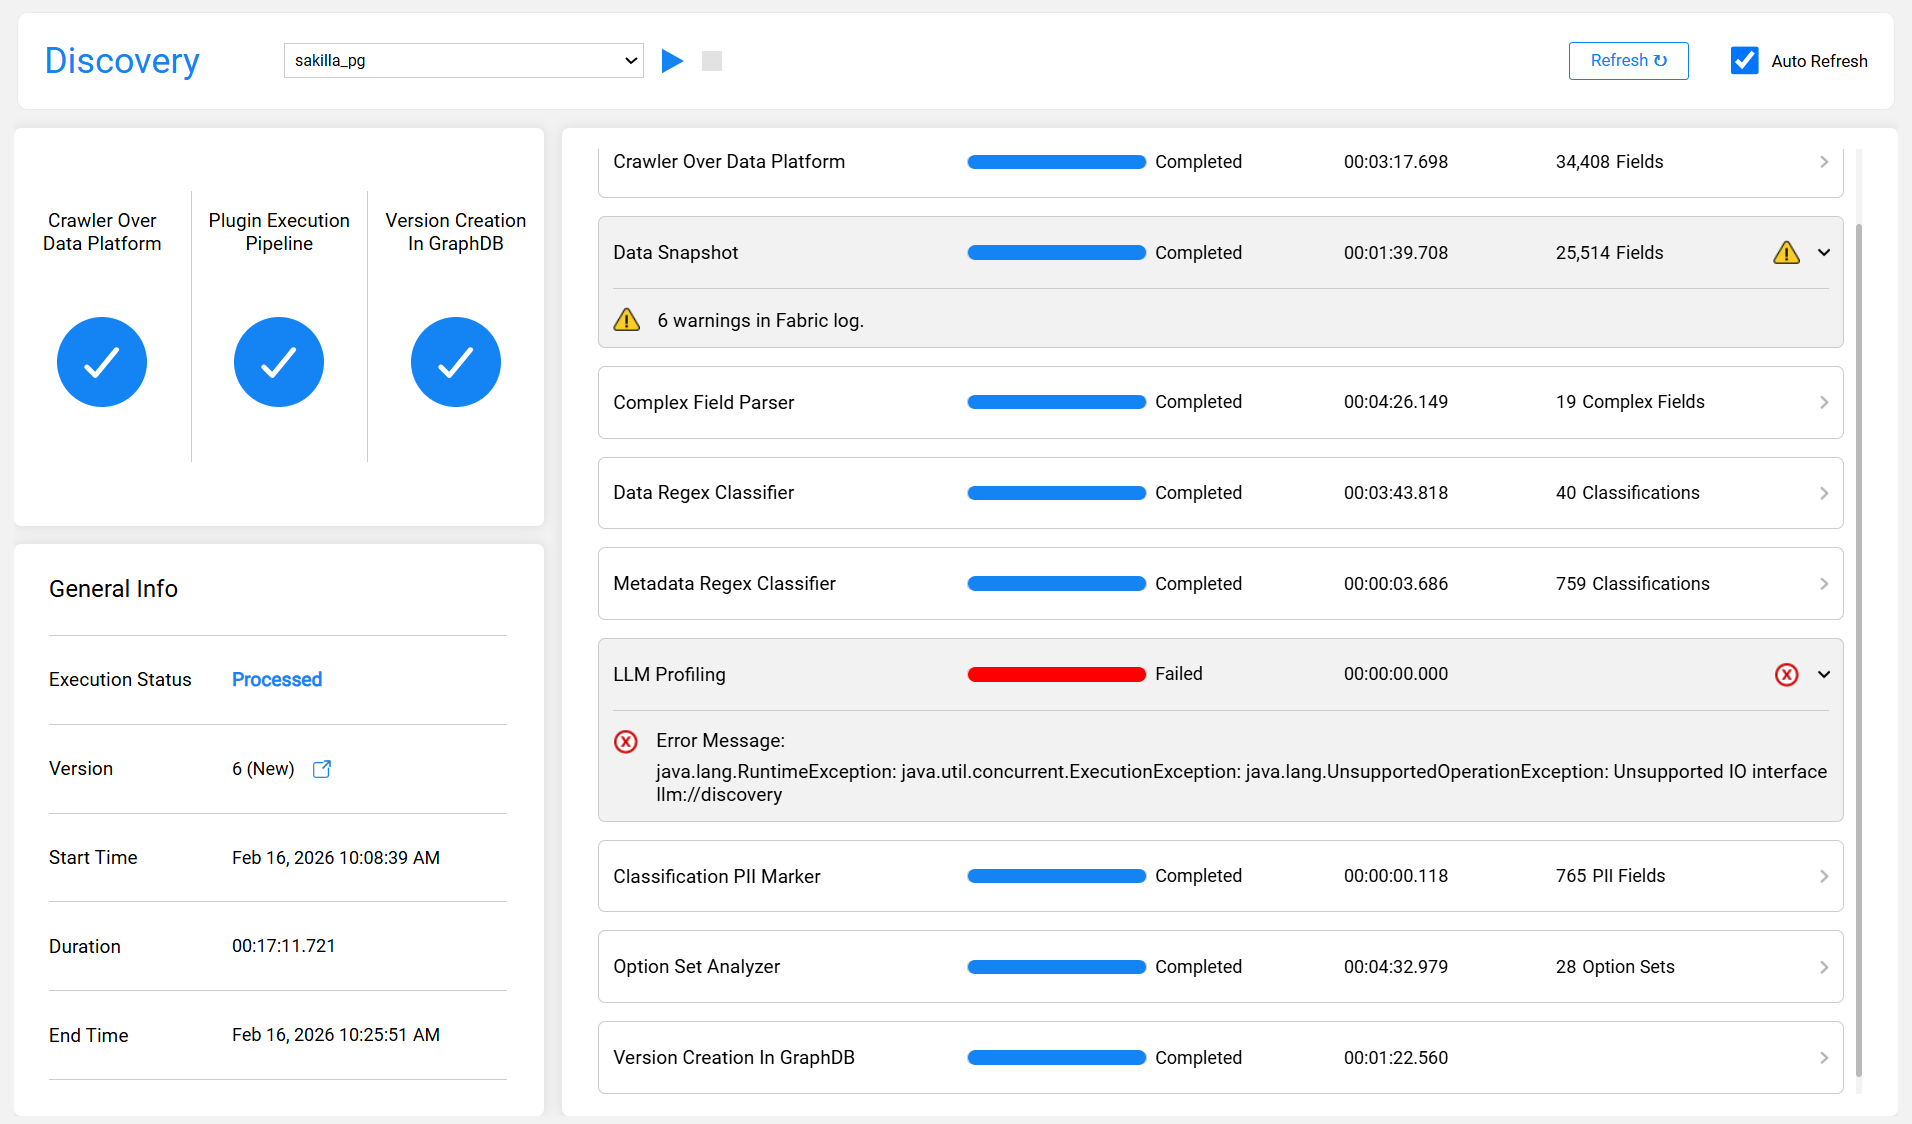Start discovery with the play icon

(x=672, y=61)
